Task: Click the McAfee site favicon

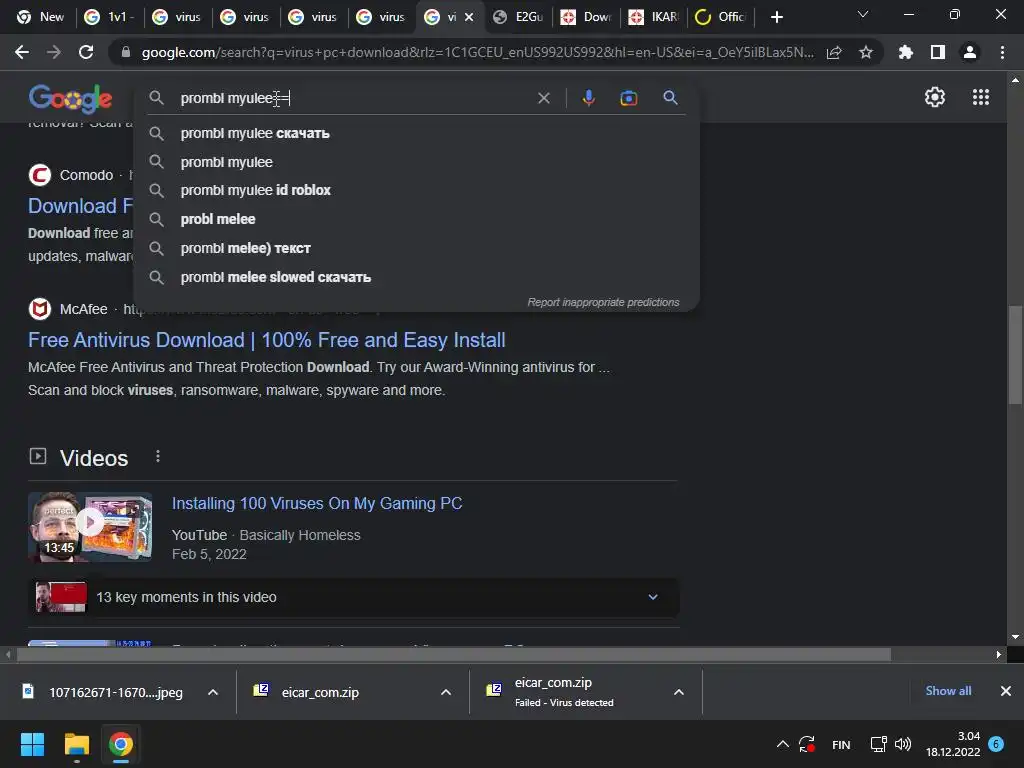Action: pos(40,309)
